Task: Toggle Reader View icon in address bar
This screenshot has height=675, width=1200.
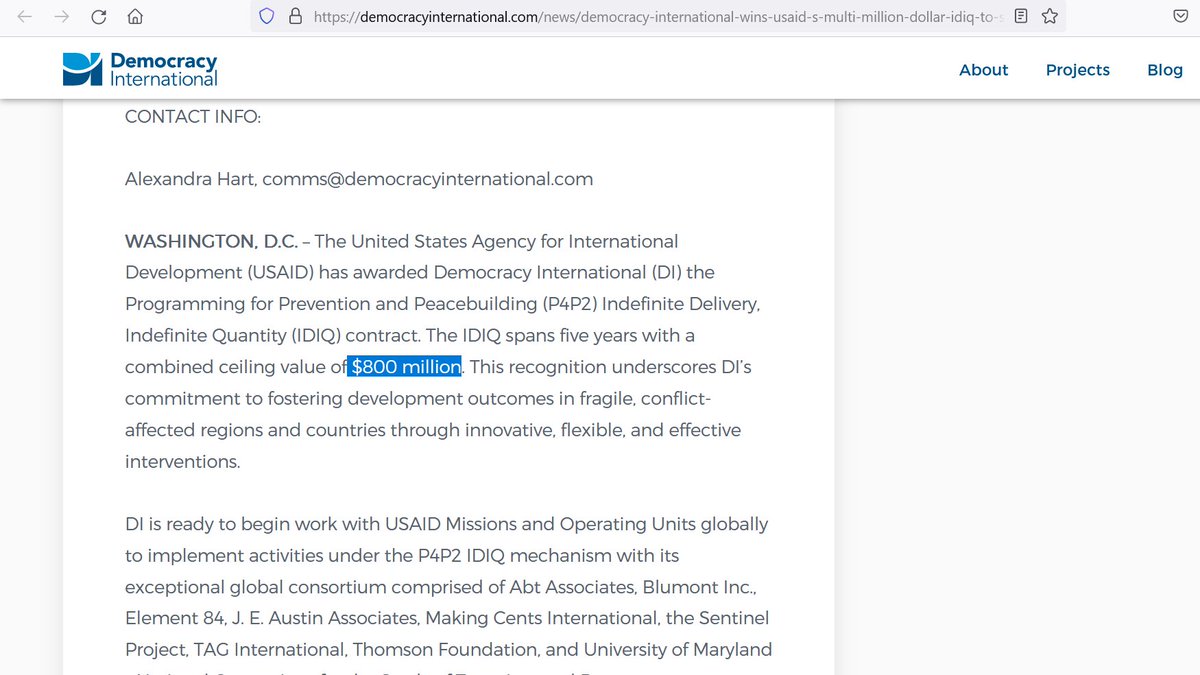Action: tap(1020, 16)
